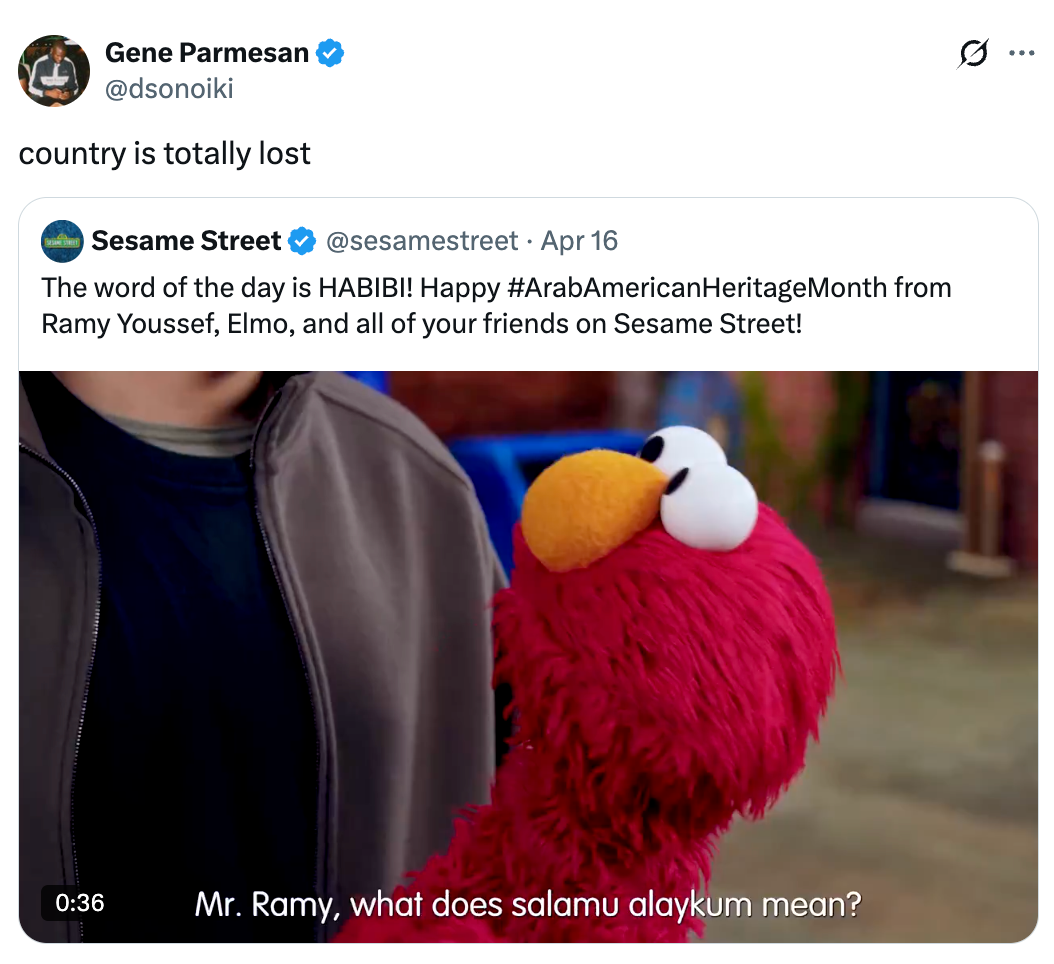The image size is (1054, 964).
Task: Select the "country is totally lost" tweet text
Action: tap(165, 153)
